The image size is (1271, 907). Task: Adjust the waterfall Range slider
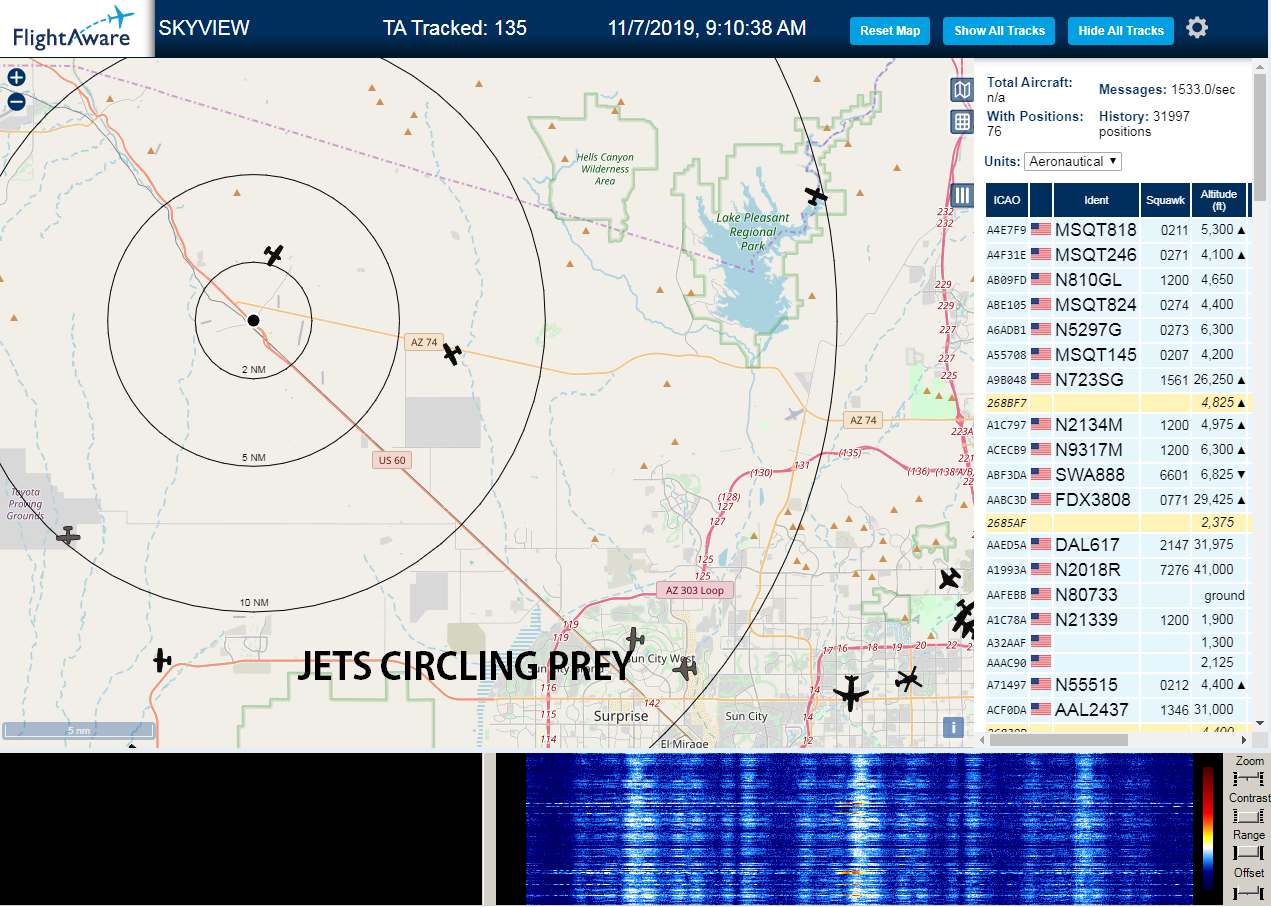[1248, 852]
